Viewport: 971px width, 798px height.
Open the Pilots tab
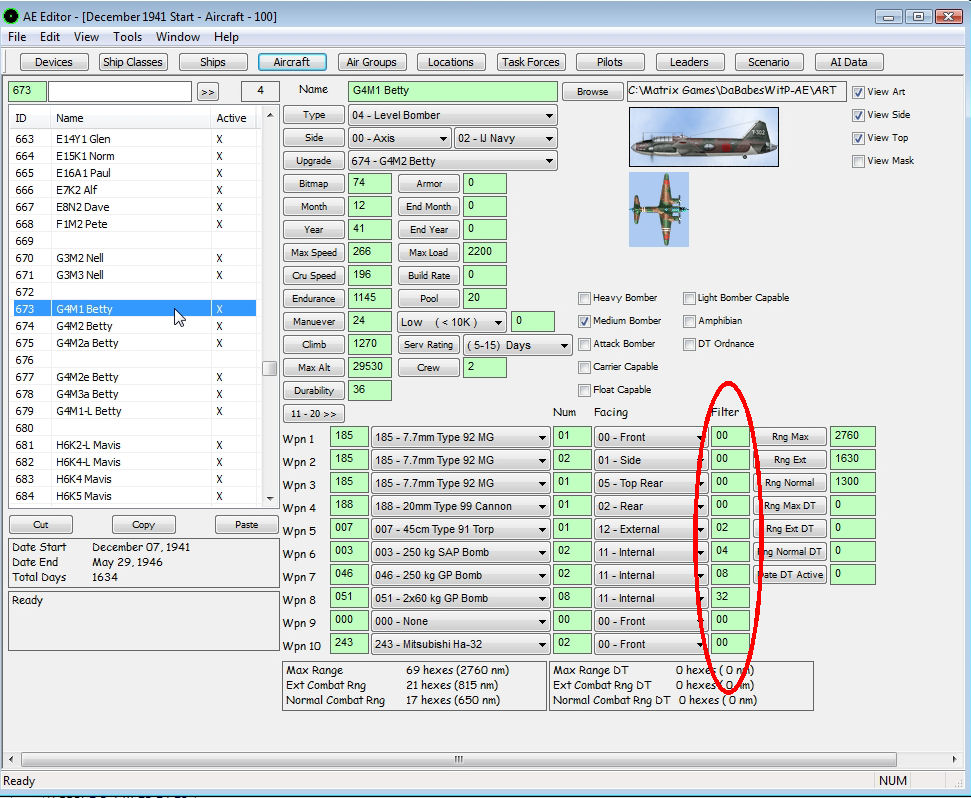pyautogui.click(x=610, y=61)
